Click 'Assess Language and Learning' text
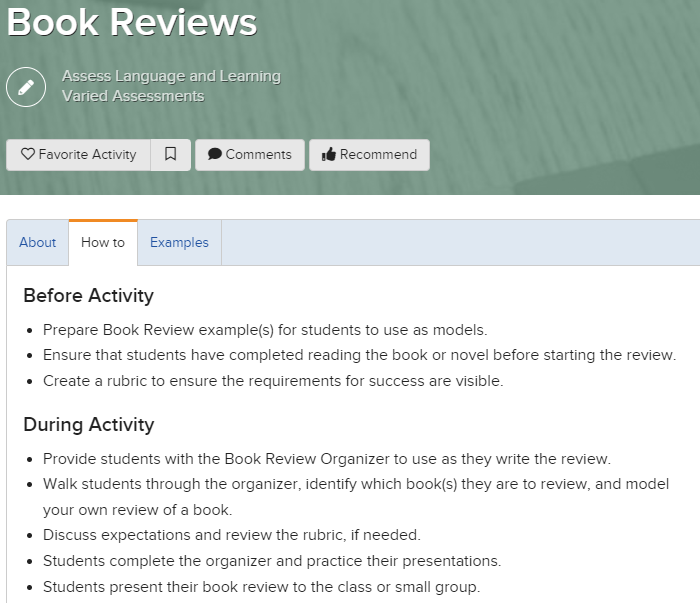Image resolution: width=700 pixels, height=603 pixels. (171, 76)
